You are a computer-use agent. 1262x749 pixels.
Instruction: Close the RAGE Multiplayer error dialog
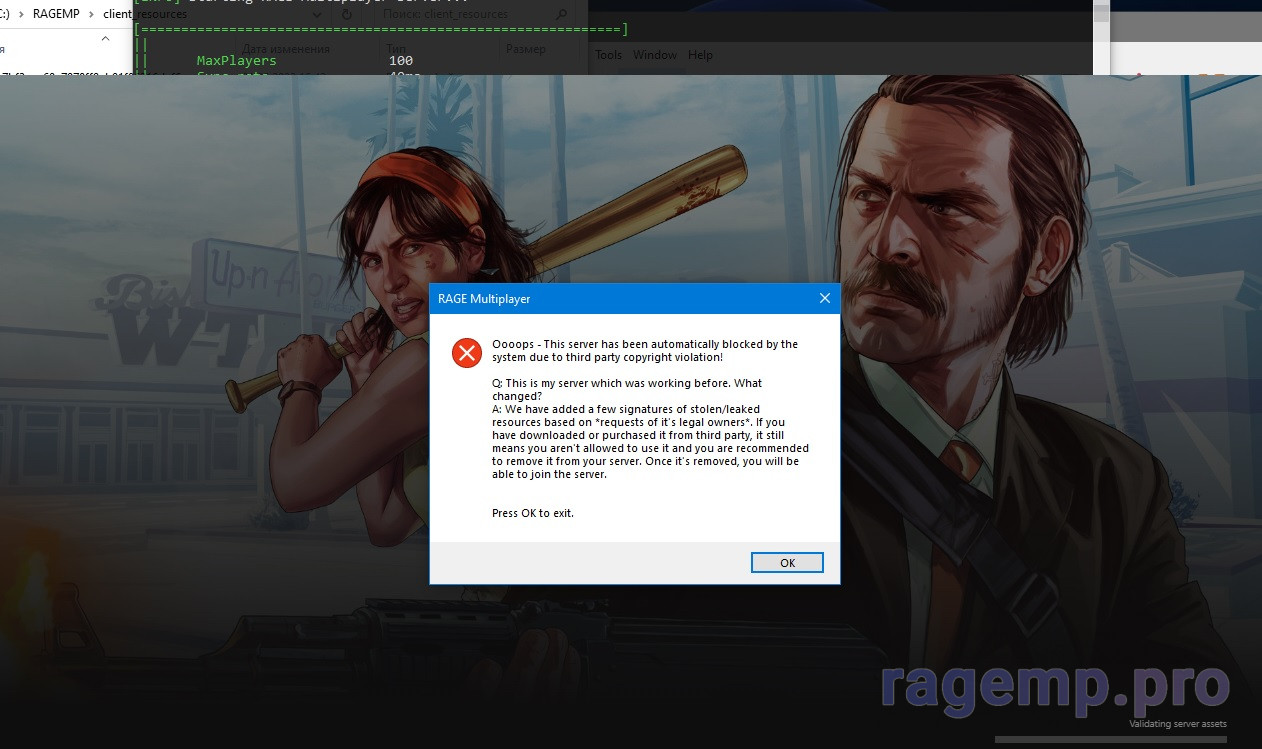(825, 298)
